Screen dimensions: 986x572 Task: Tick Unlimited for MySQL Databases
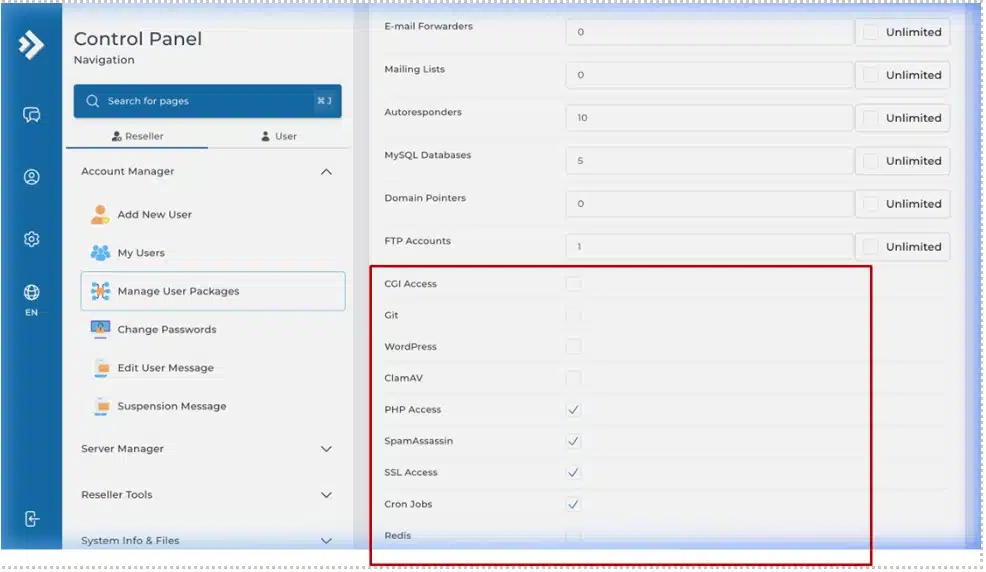click(x=870, y=161)
